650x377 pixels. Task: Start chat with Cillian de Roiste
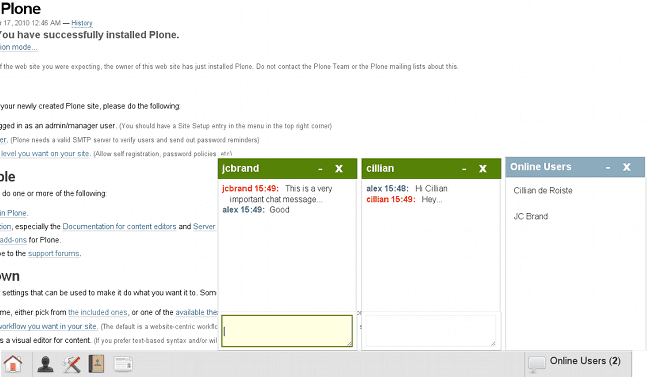pyautogui.click(x=543, y=190)
